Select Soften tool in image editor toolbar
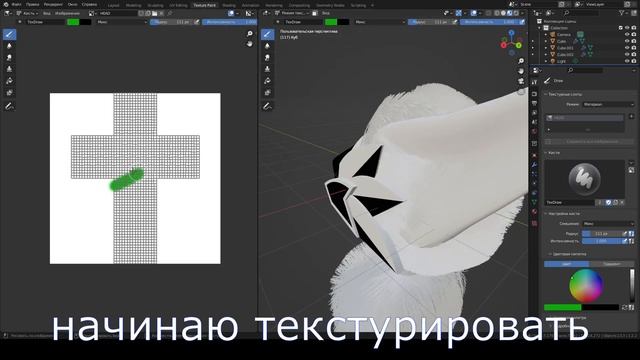 [x=9, y=46]
